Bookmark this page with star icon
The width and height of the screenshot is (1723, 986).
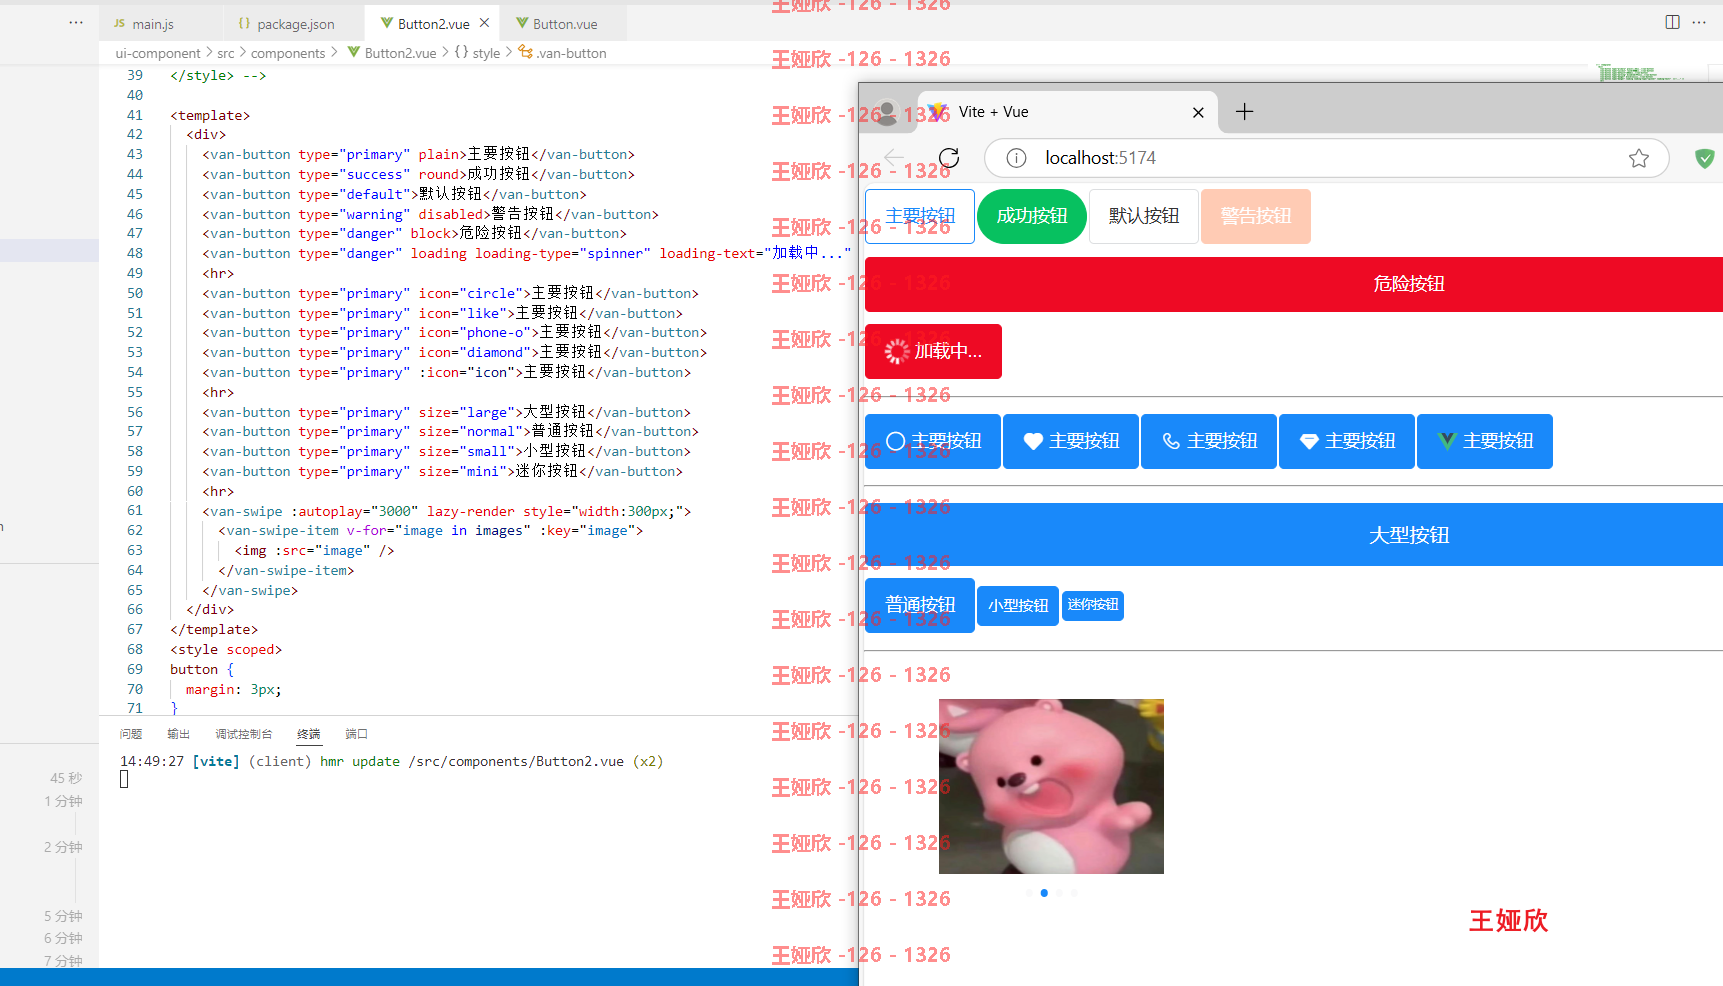click(x=1638, y=158)
